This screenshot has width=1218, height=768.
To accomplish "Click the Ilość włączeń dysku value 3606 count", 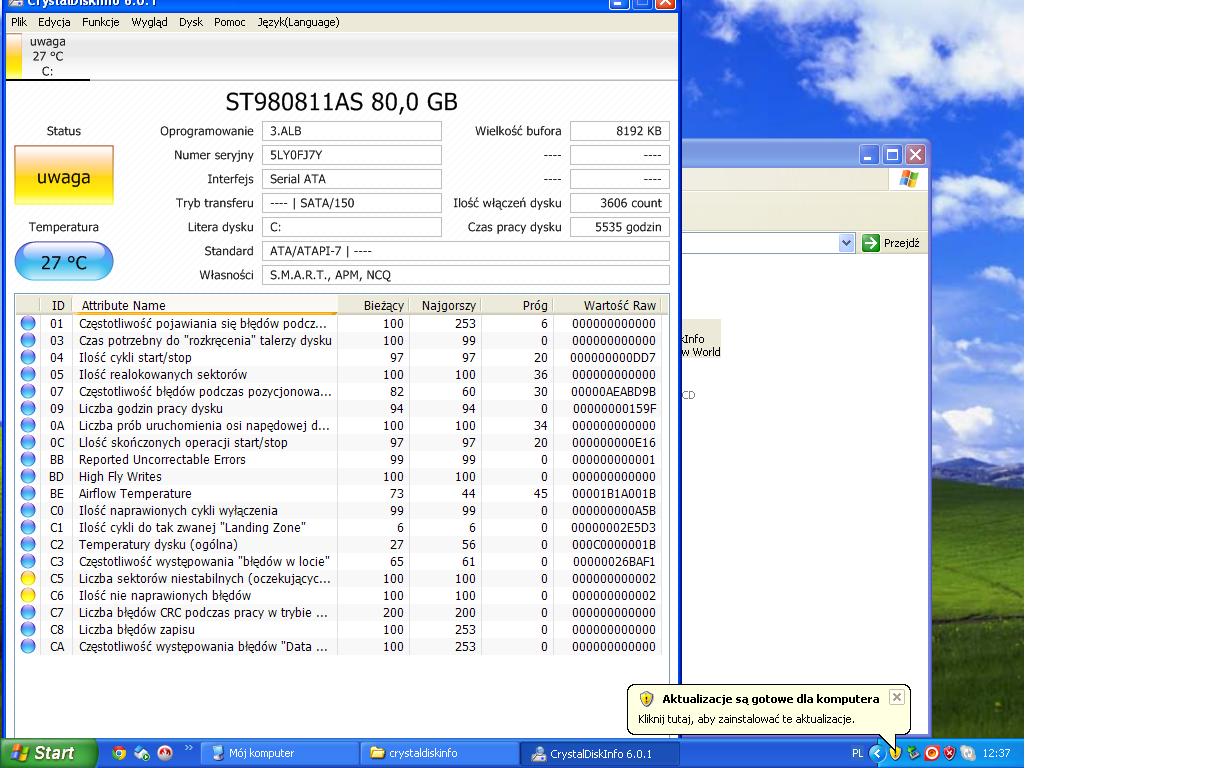I will click(620, 203).
